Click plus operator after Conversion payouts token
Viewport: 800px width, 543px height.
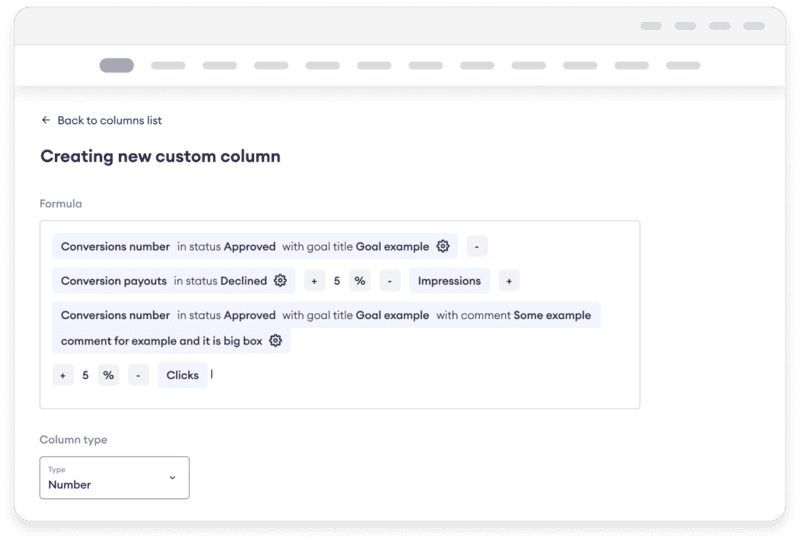click(x=314, y=281)
